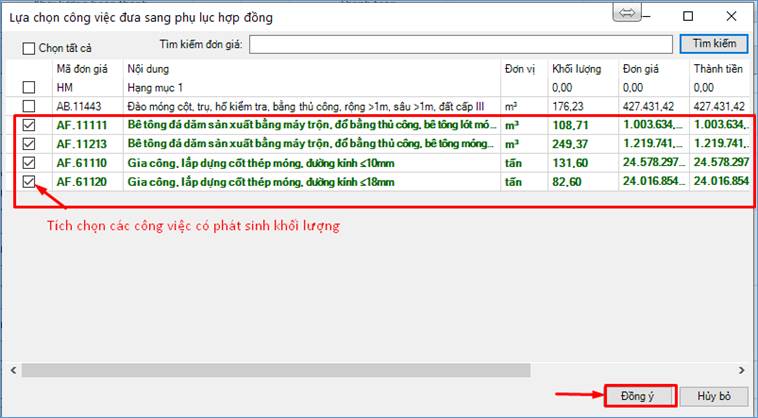Confirm selection with 'Đồng ý' button
758x418 pixels.
[640, 395]
